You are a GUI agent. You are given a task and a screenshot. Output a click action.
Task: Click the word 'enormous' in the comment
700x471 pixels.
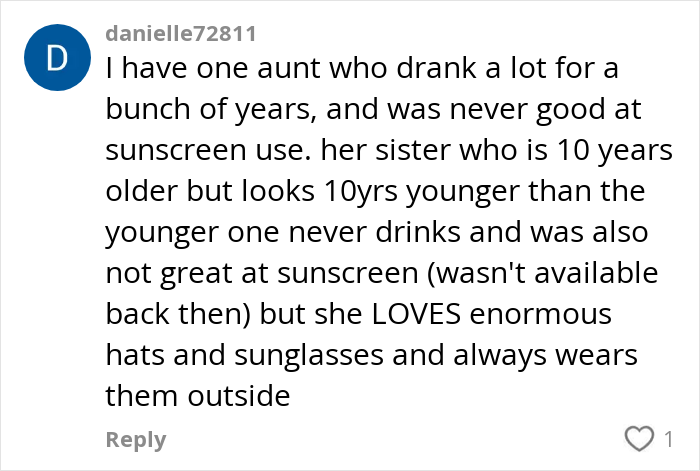[x=540, y=314]
